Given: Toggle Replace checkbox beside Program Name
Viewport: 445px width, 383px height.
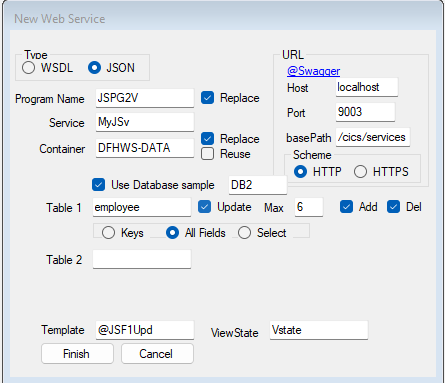Looking at the screenshot, I should tap(207, 98).
